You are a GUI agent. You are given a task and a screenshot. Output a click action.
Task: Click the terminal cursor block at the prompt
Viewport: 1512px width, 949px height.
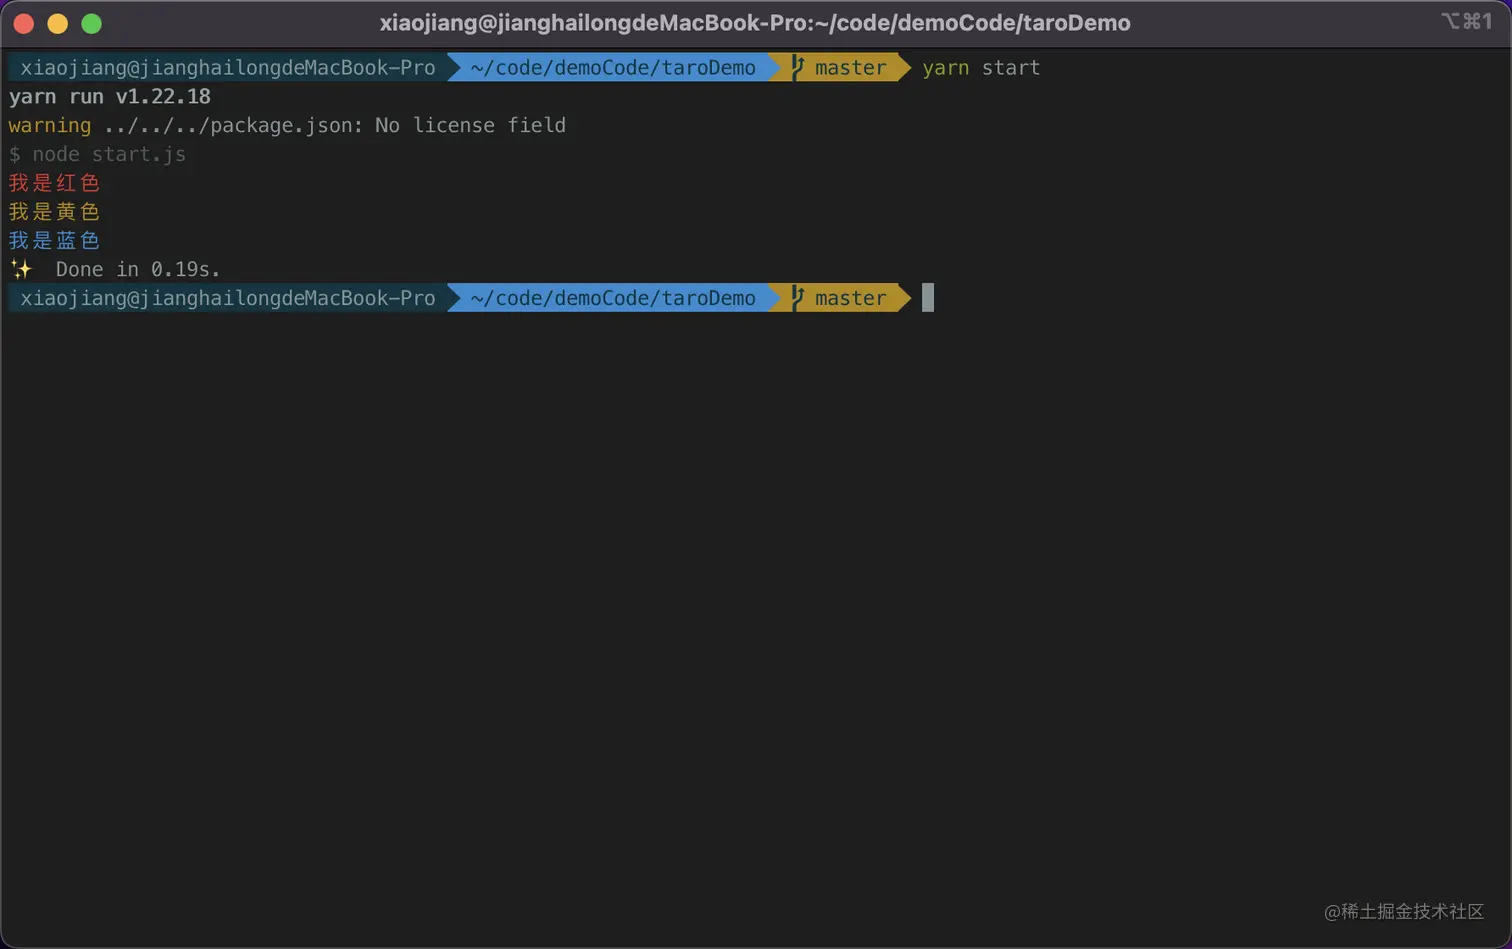pos(928,298)
